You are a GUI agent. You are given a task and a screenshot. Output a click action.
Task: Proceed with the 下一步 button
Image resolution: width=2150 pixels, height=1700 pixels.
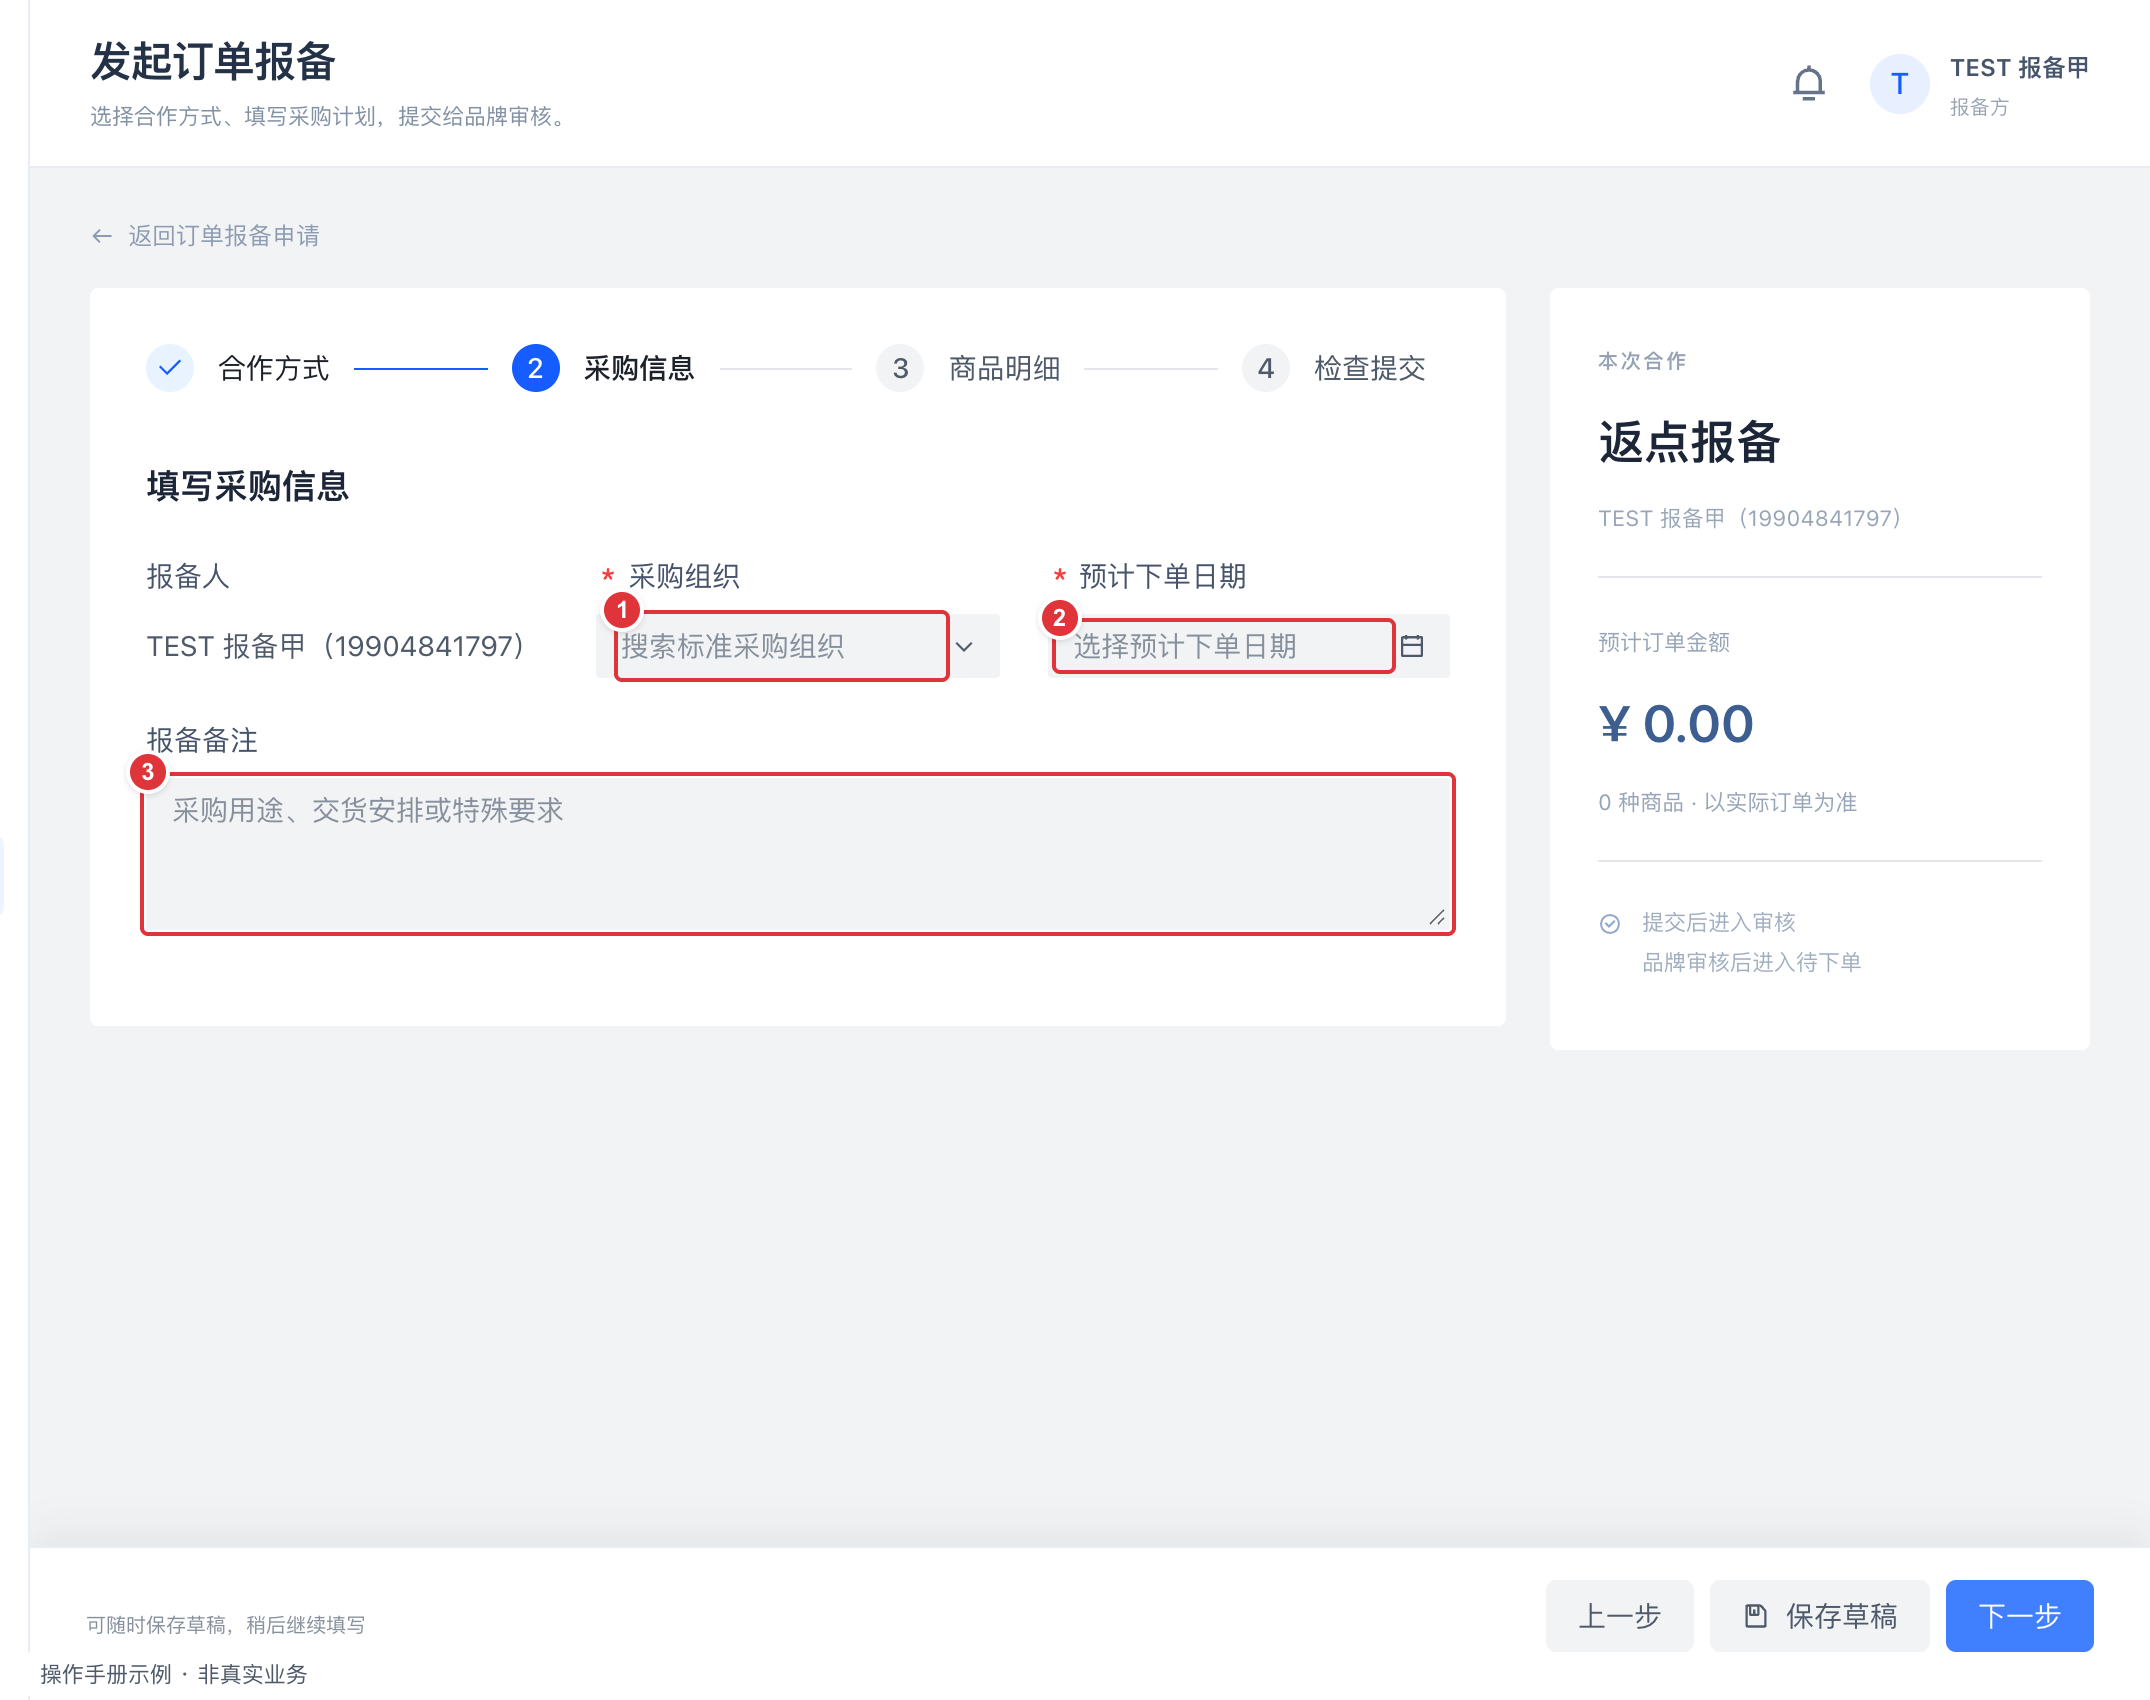coord(2019,1615)
